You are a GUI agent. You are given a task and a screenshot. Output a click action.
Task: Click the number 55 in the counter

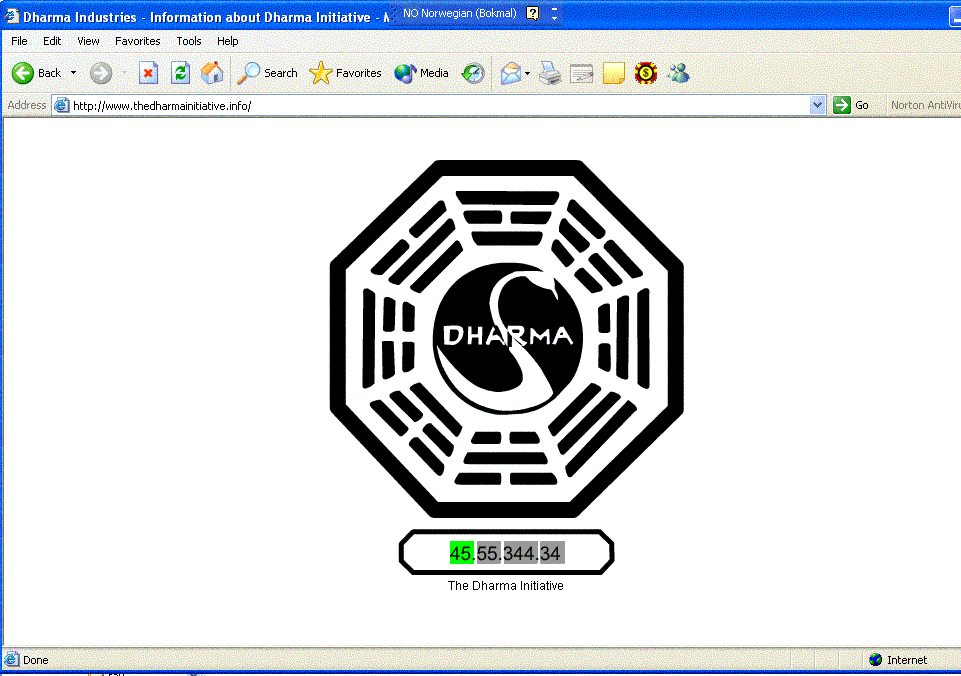tap(488, 553)
